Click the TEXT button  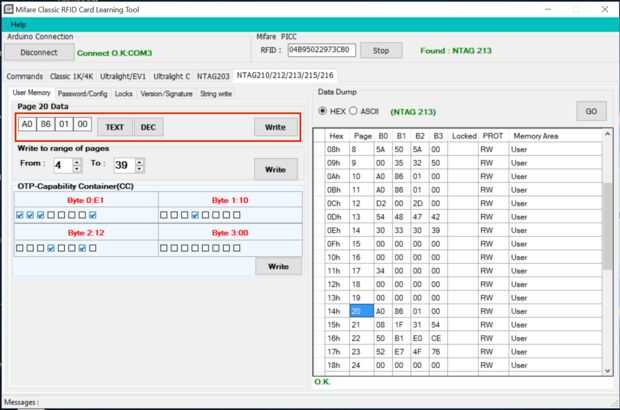pyautogui.click(x=115, y=127)
